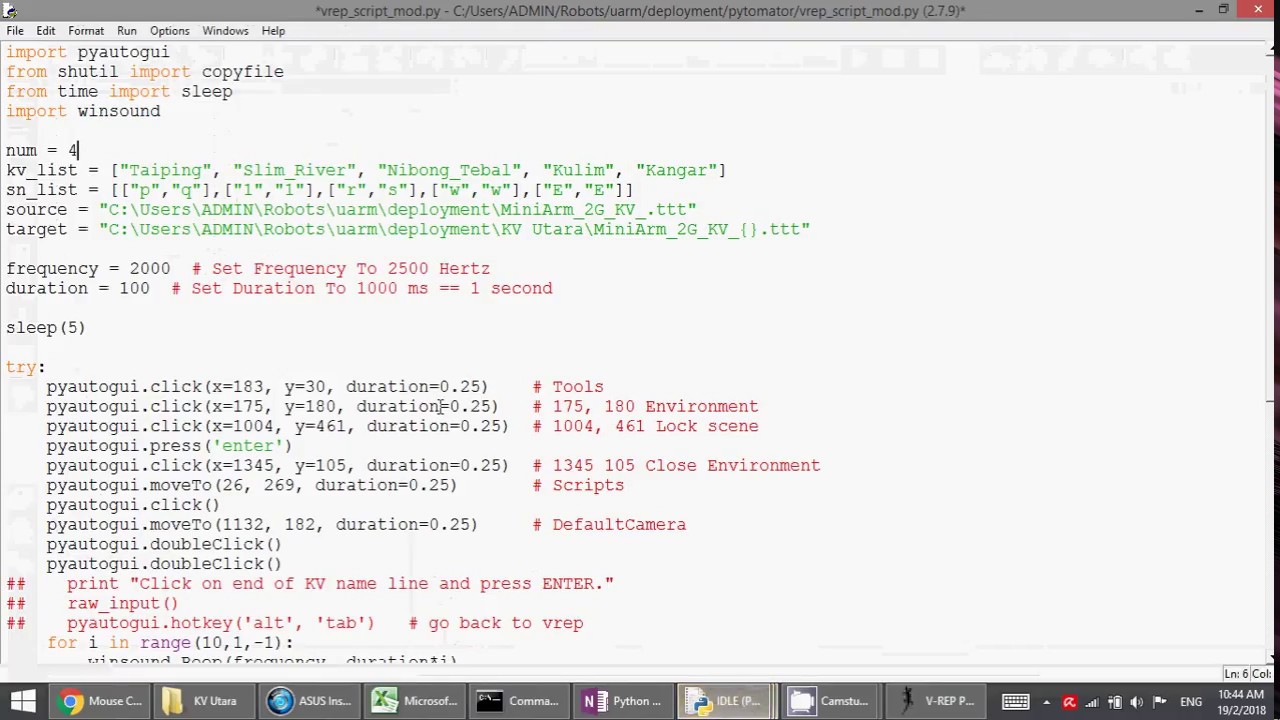This screenshot has width=1280, height=720.
Task: Switch to Chrome Mouse C... taskbar item
Action: click(x=101, y=701)
